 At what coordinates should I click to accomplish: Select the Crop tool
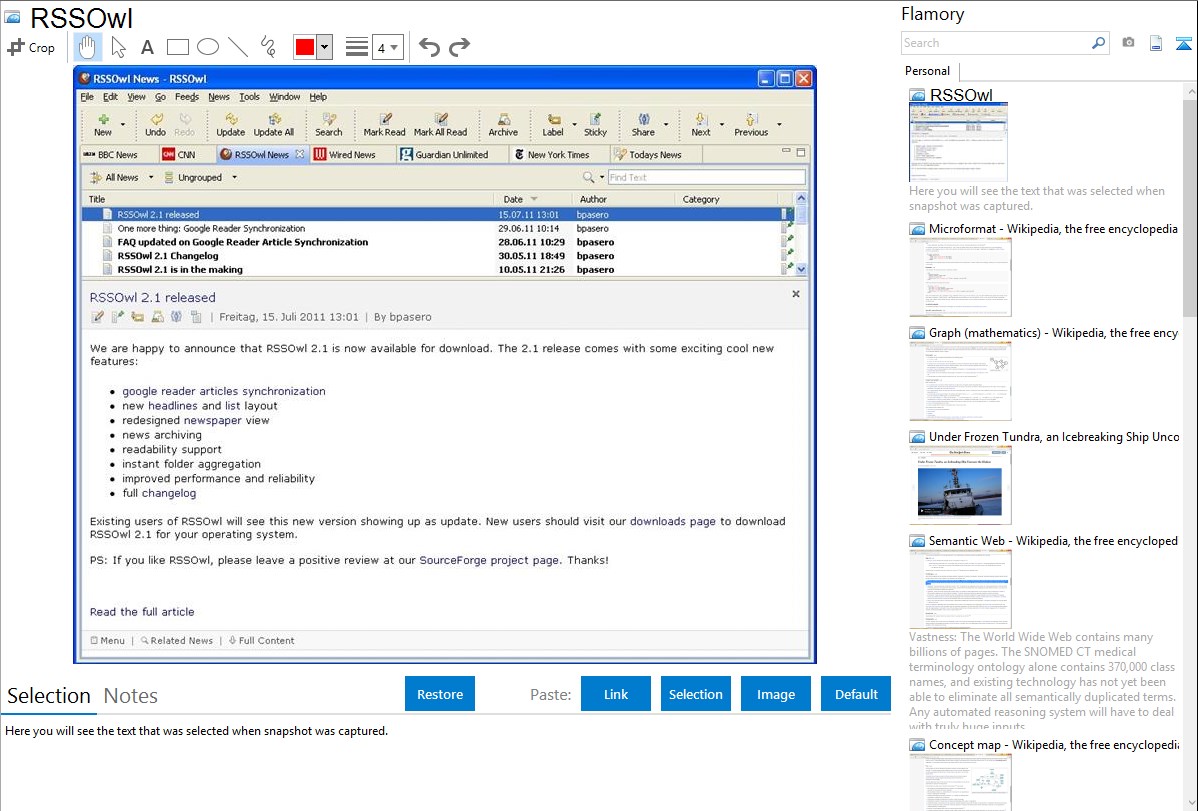tap(31, 47)
